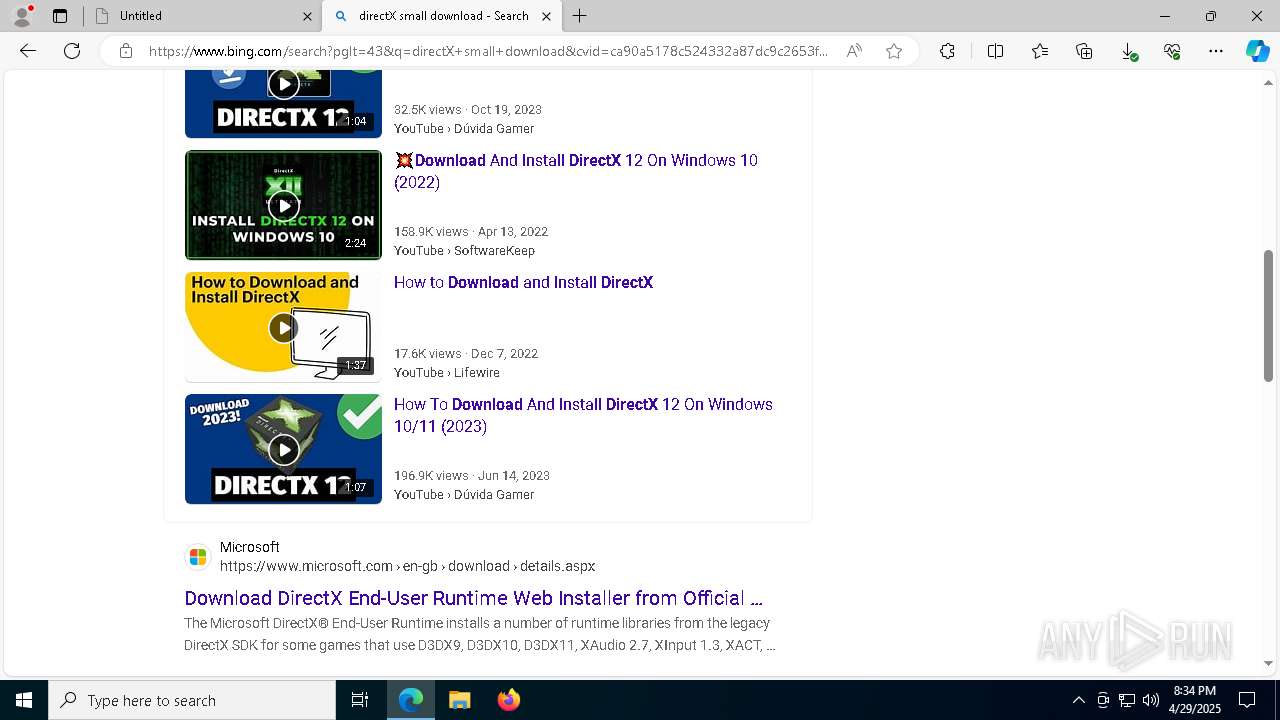The image size is (1280, 720).
Task: Open How To Download And Install DirectX 12 (2023) link
Action: 583,415
